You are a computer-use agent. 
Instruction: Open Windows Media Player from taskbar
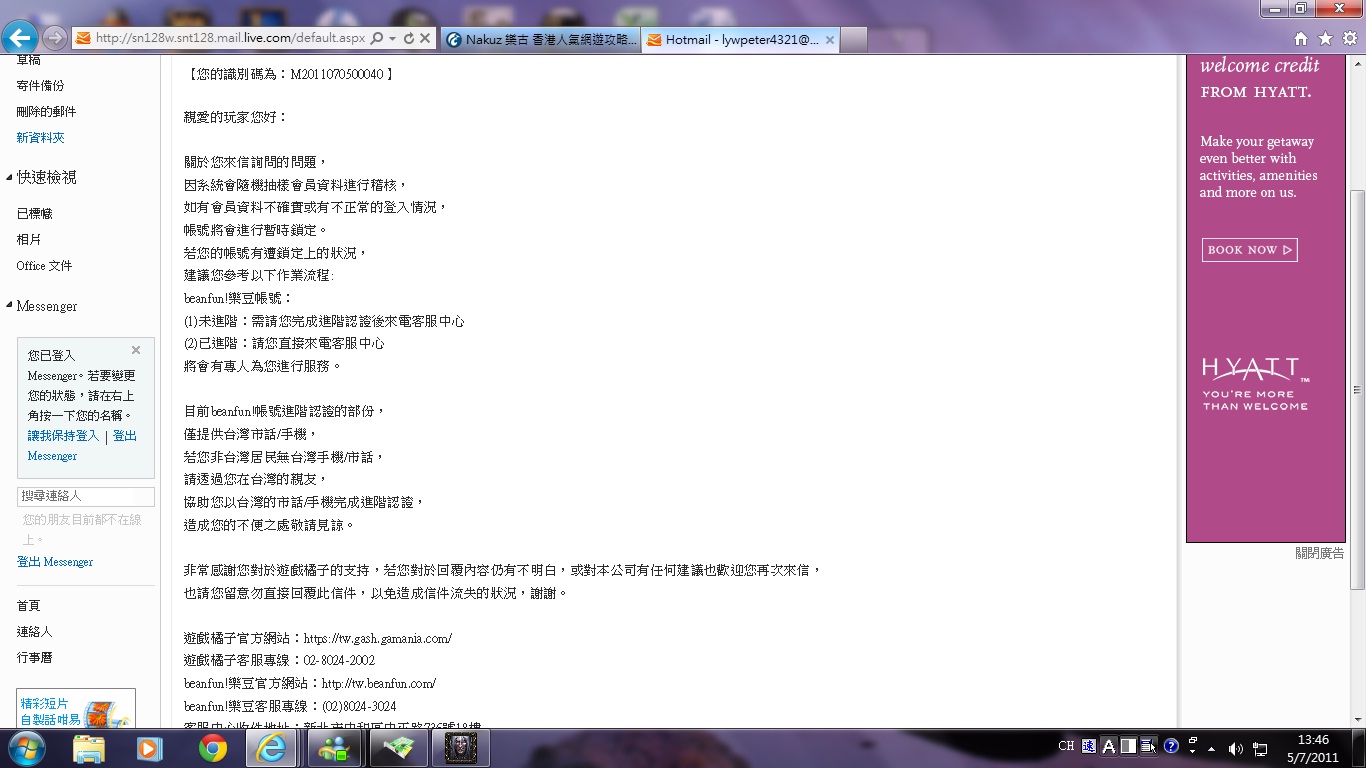150,748
